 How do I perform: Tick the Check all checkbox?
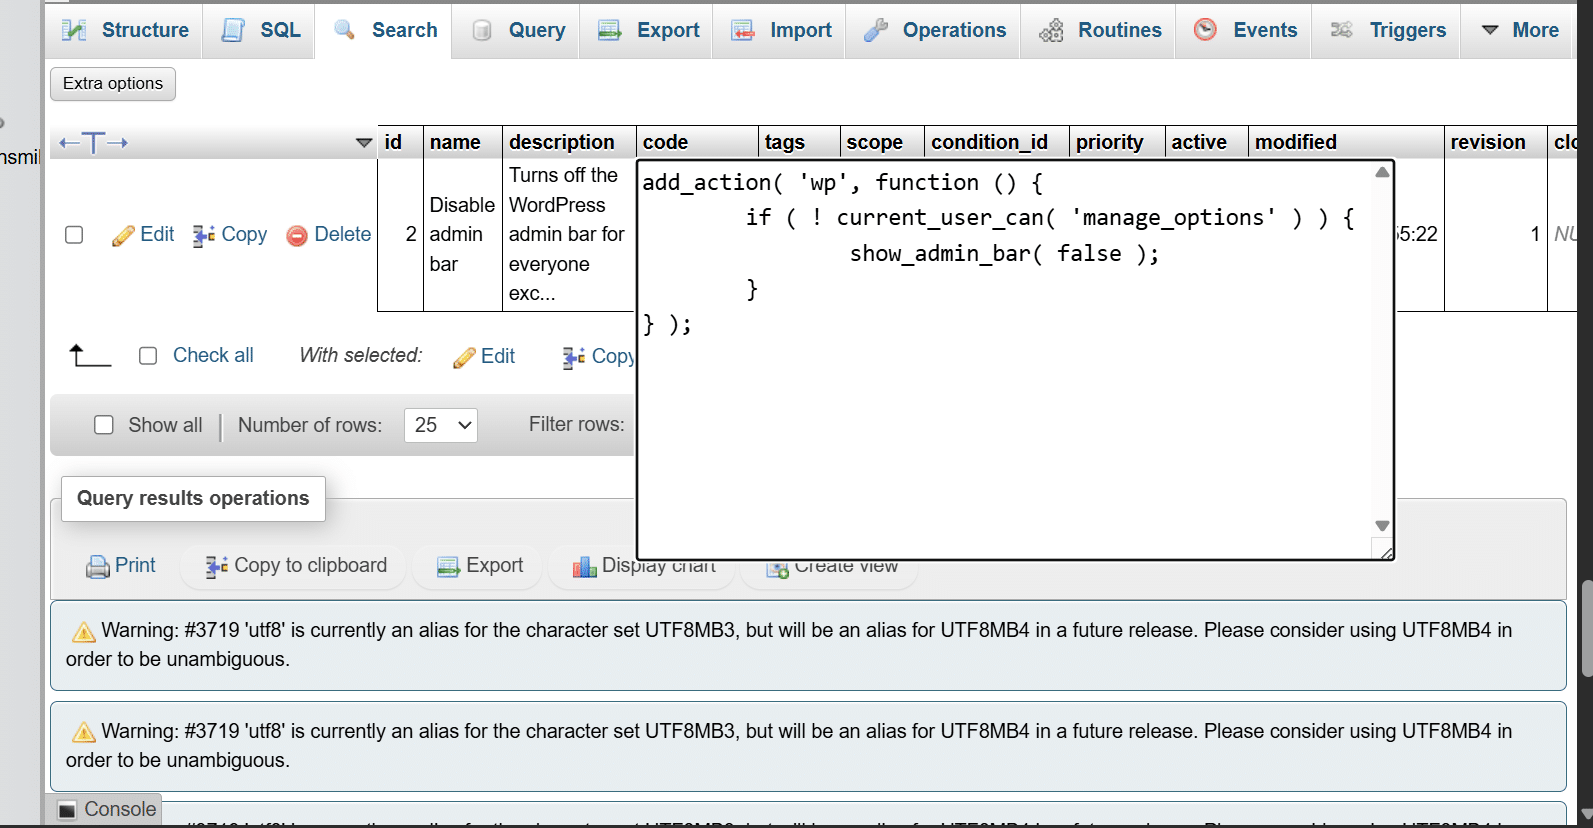pyautogui.click(x=148, y=356)
